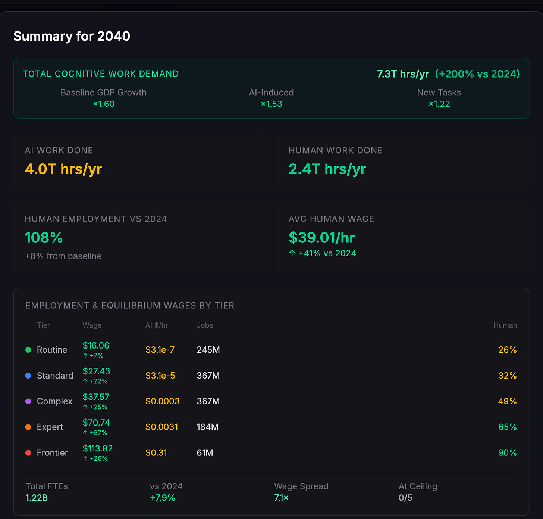This screenshot has width=543, height=519.
Task: Click the $0.0031 AI cost
Action: 161,427
